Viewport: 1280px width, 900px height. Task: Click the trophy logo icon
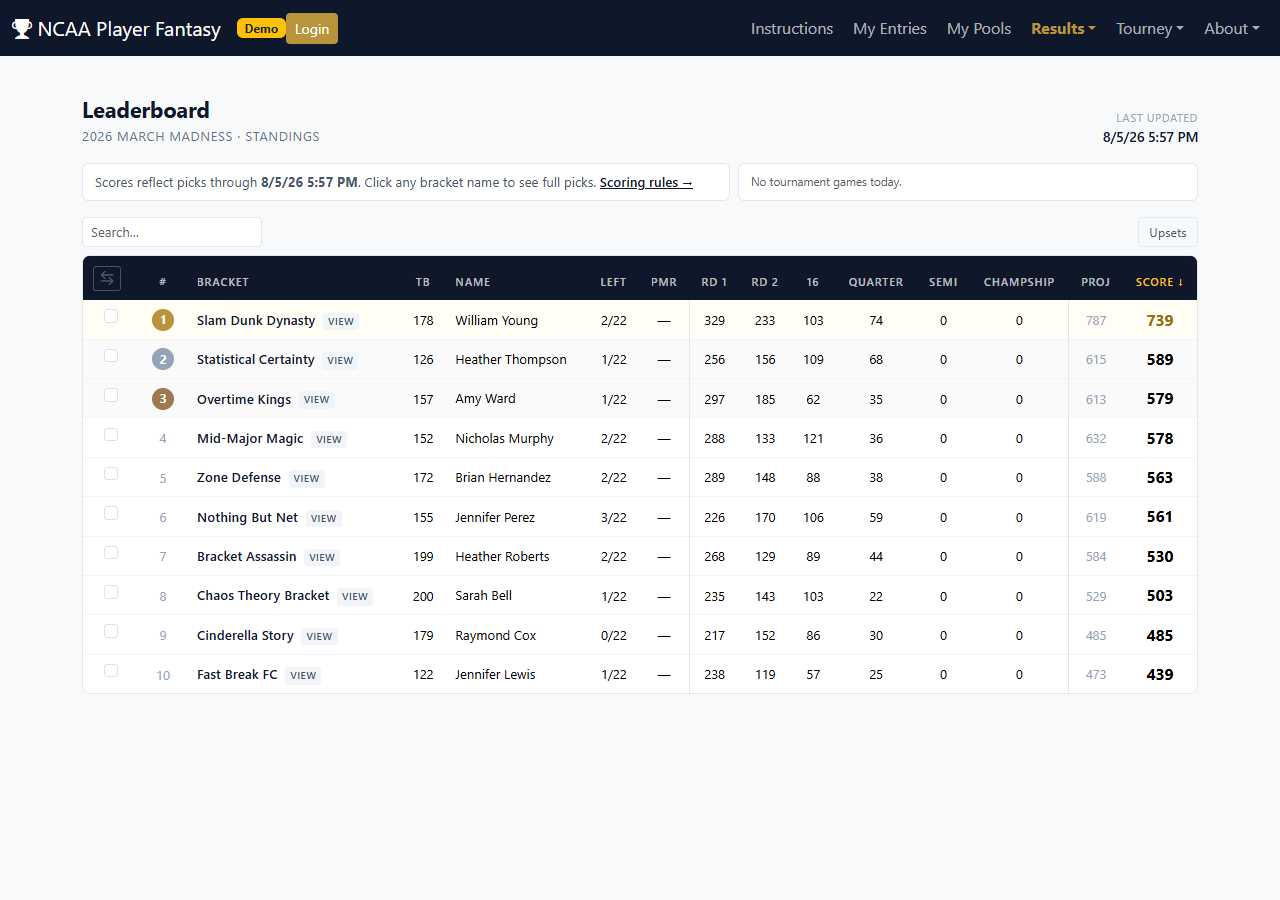coord(22,29)
